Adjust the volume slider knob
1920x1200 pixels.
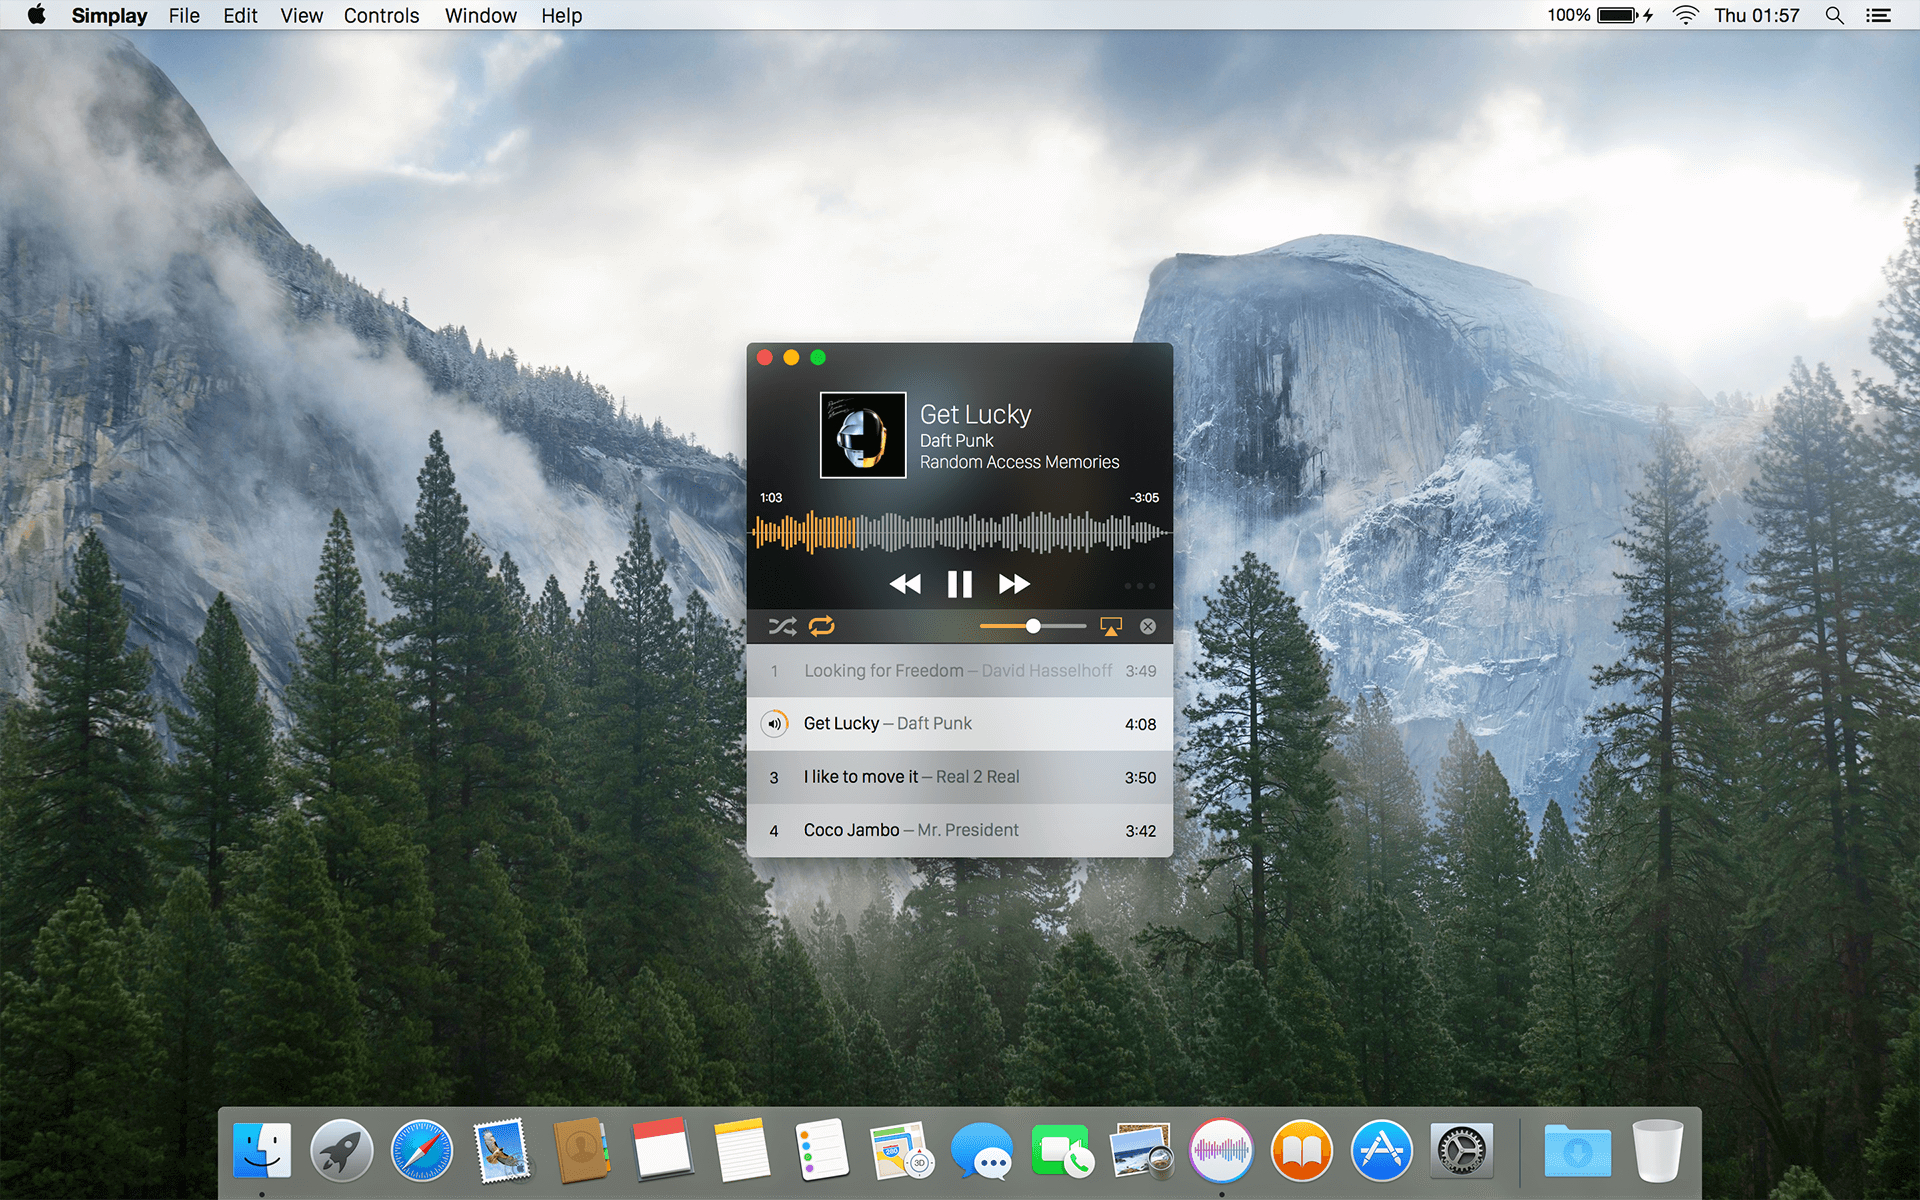click(x=1033, y=627)
